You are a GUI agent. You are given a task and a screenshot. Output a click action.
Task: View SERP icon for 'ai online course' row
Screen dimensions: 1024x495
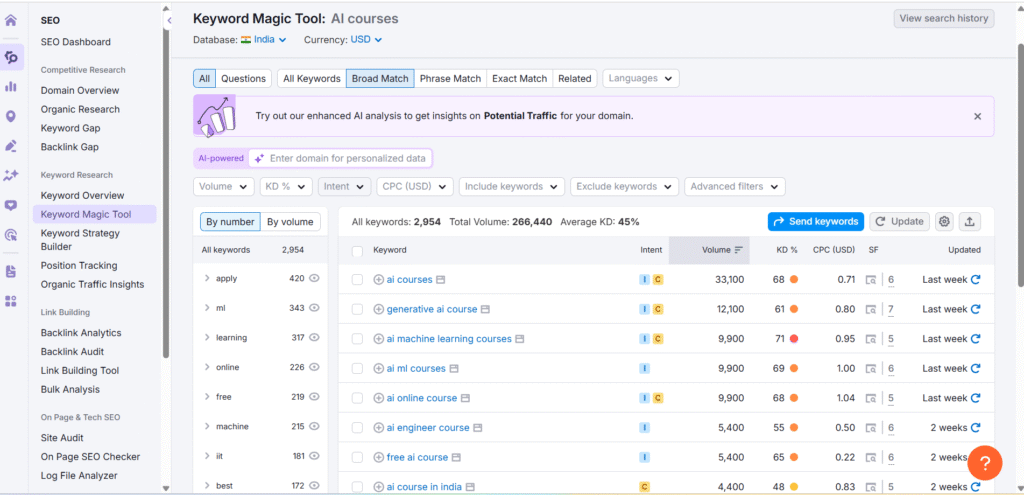[871, 398]
